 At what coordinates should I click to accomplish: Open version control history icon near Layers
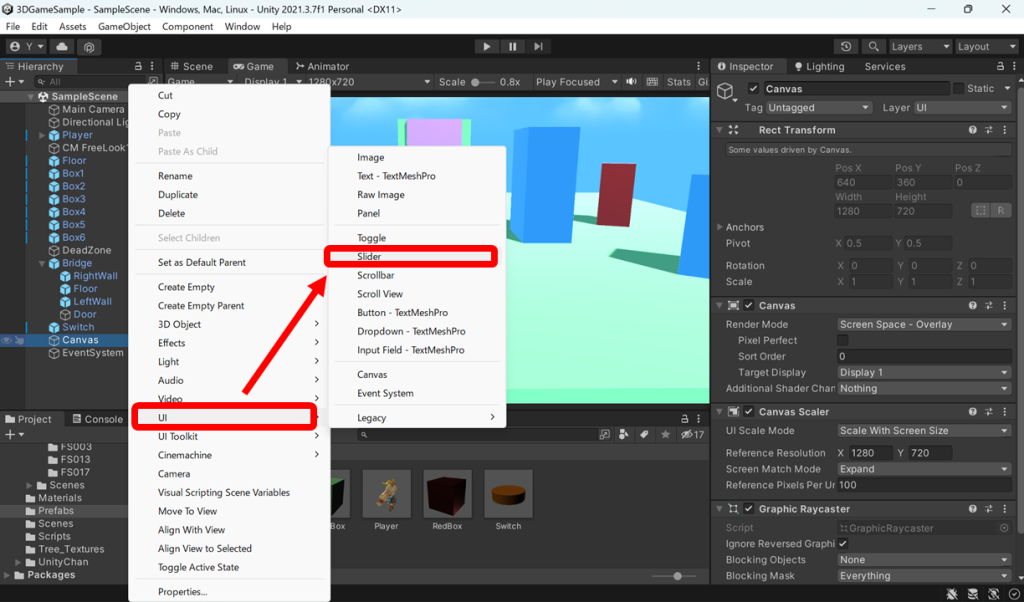(846, 46)
